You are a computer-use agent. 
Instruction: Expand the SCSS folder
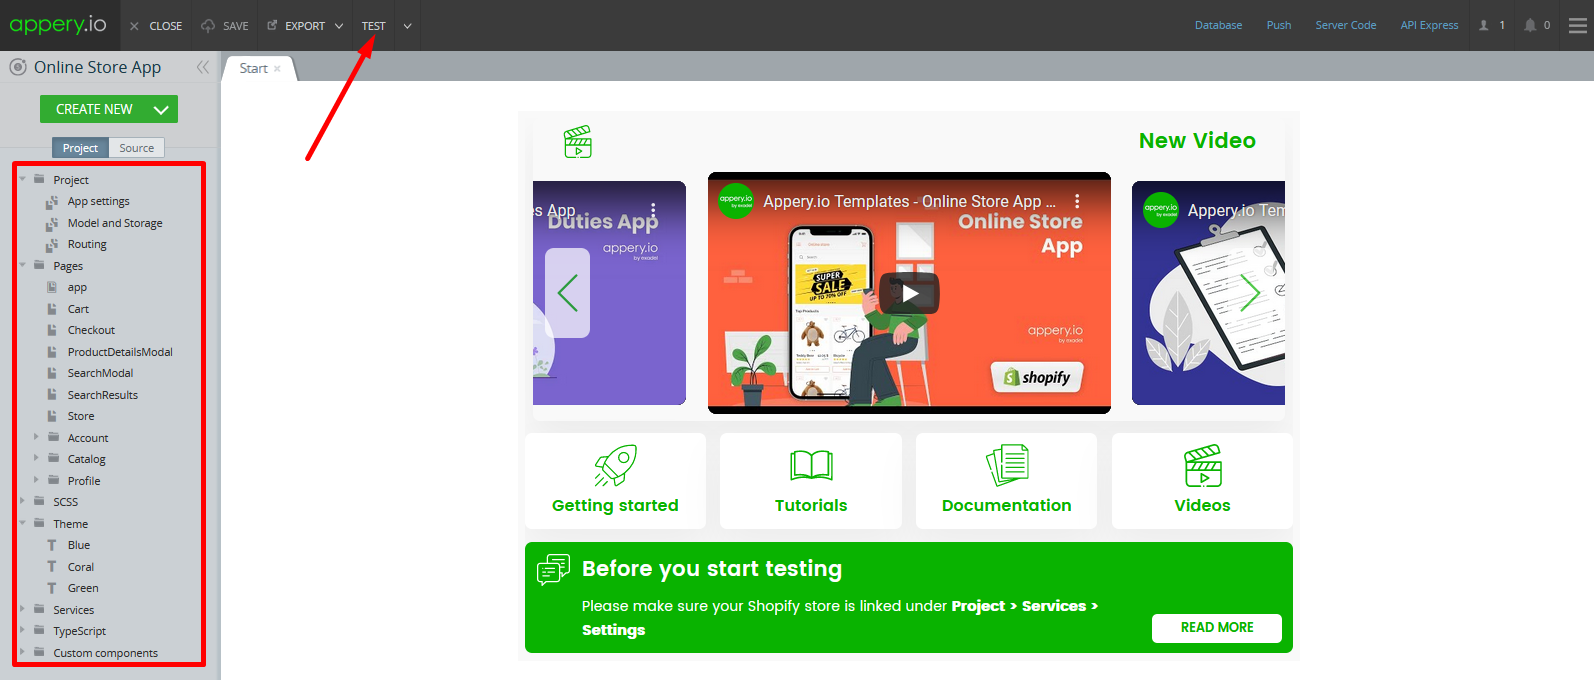pyautogui.click(x=22, y=502)
